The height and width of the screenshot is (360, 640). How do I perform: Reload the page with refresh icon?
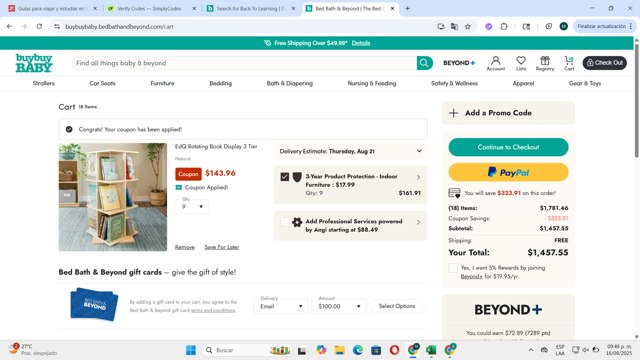click(x=39, y=26)
